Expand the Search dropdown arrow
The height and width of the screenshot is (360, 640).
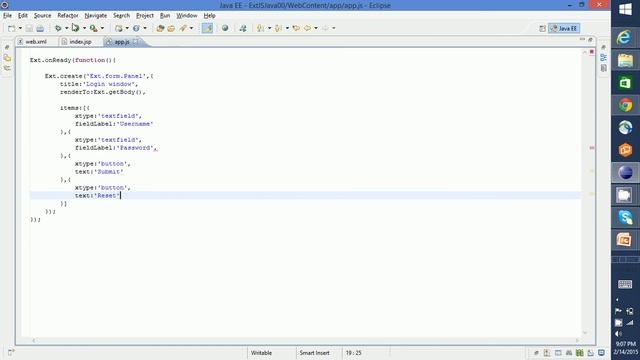click(x=191, y=28)
